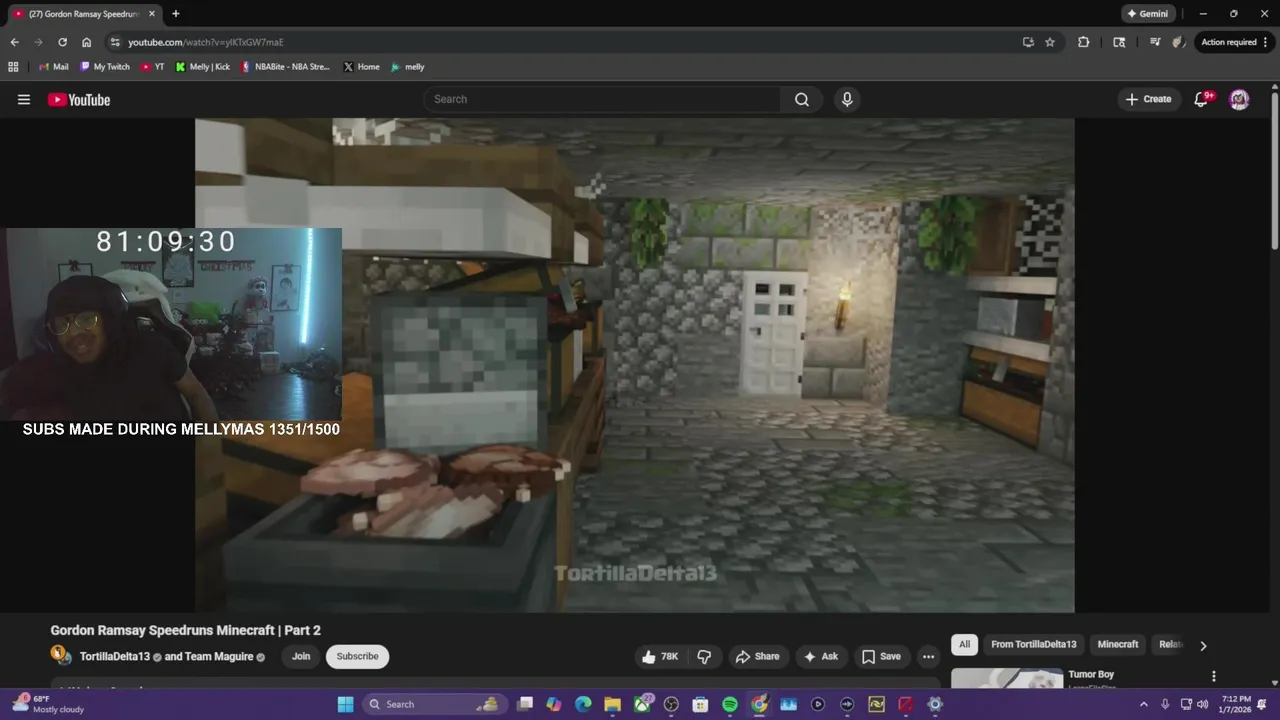Click the Join channel button
This screenshot has height=720, width=1280.
pyautogui.click(x=301, y=656)
